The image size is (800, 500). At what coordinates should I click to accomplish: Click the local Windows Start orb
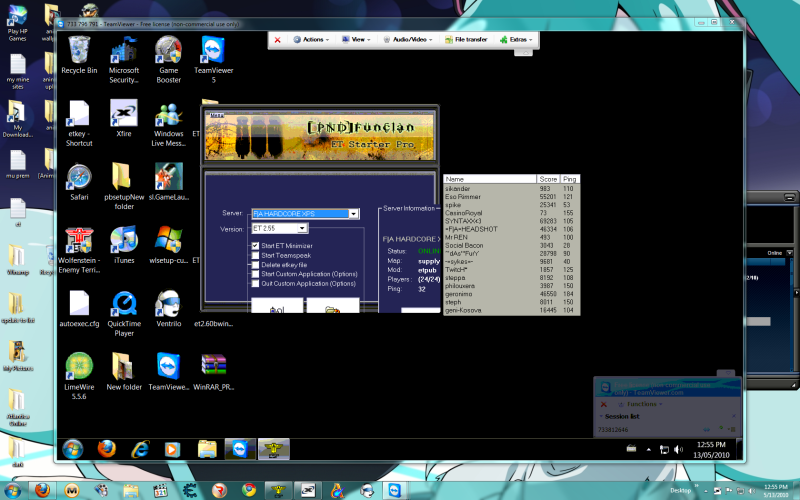pos(10,491)
